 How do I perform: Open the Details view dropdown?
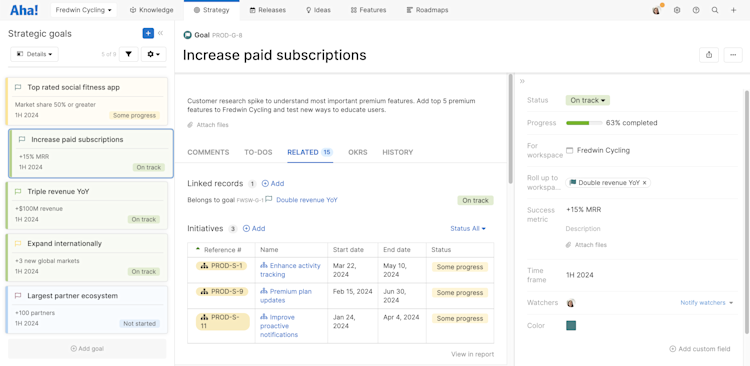pos(34,54)
